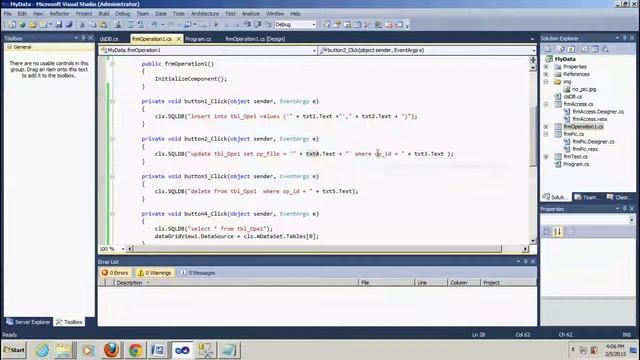Viewport: 640px width, 360px height.
Task: Click Categorized icon in Properties panel
Action: click(547, 232)
